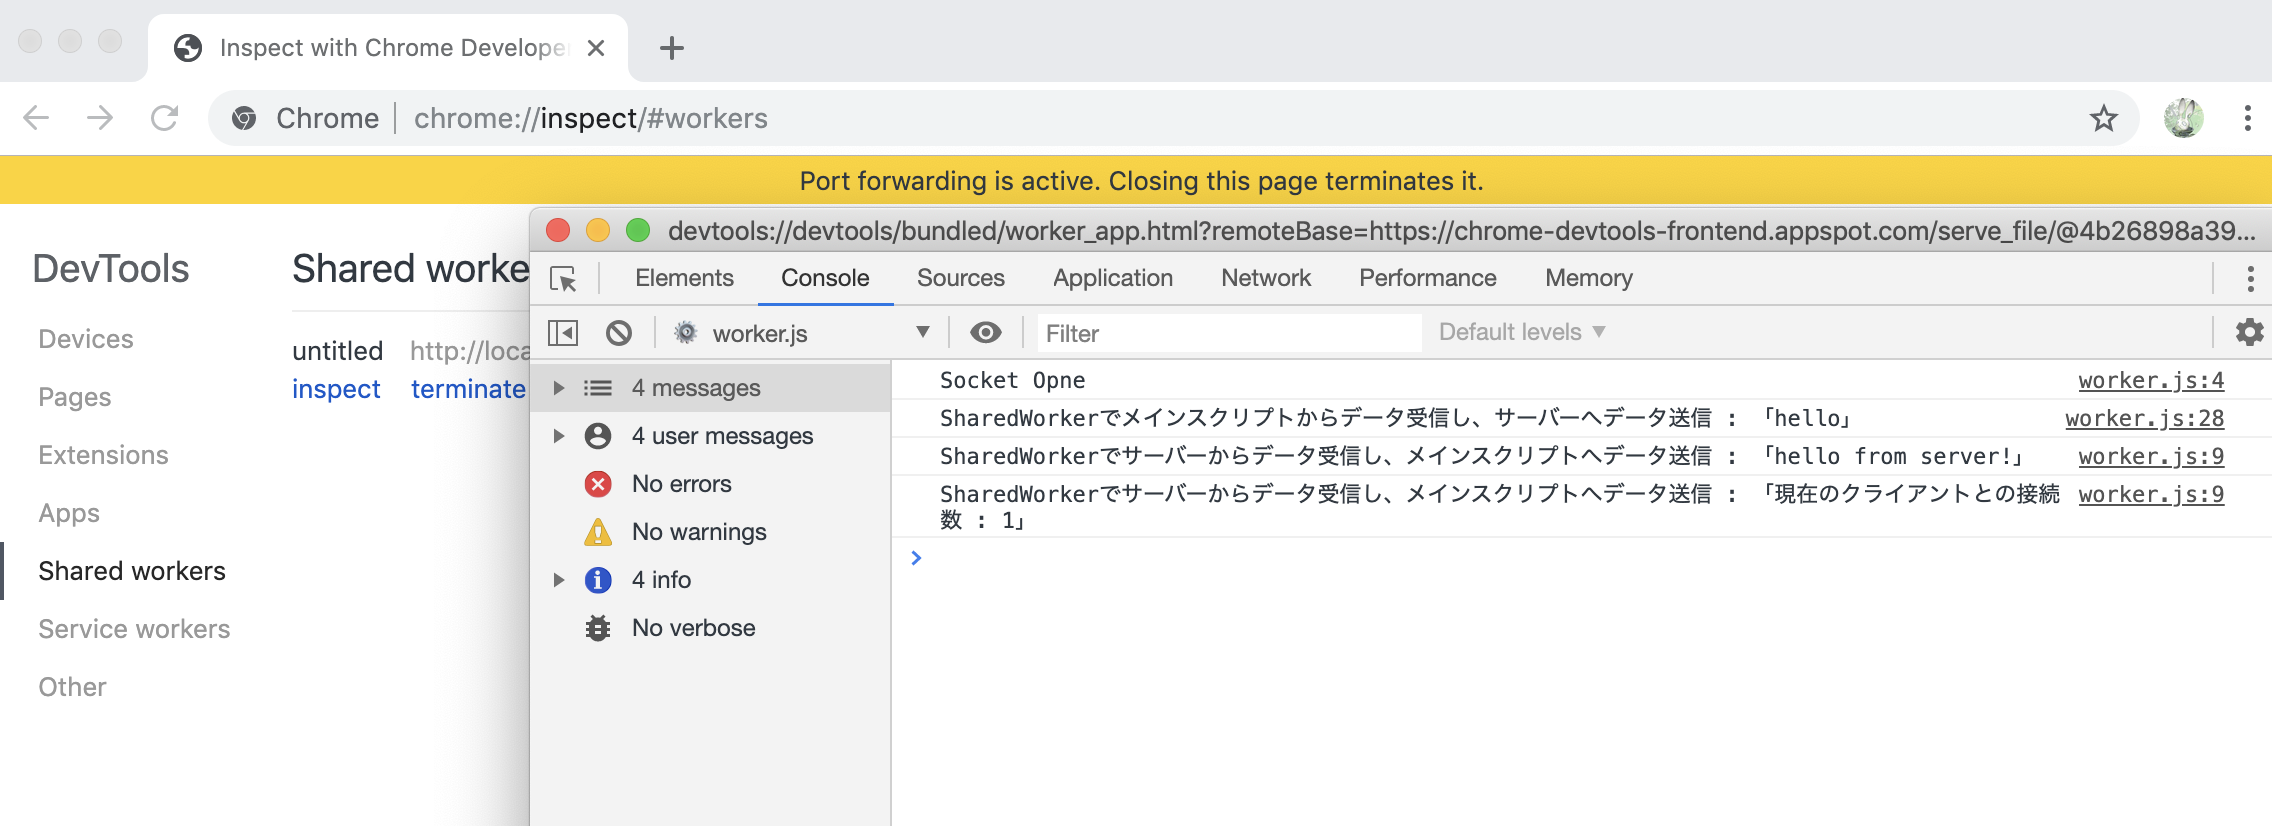
Task: Toggle the live expression eye icon
Action: [x=986, y=333]
